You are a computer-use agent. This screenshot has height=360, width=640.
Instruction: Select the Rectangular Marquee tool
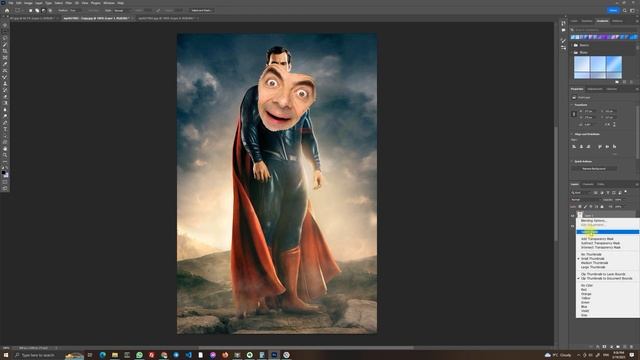coord(5,31)
